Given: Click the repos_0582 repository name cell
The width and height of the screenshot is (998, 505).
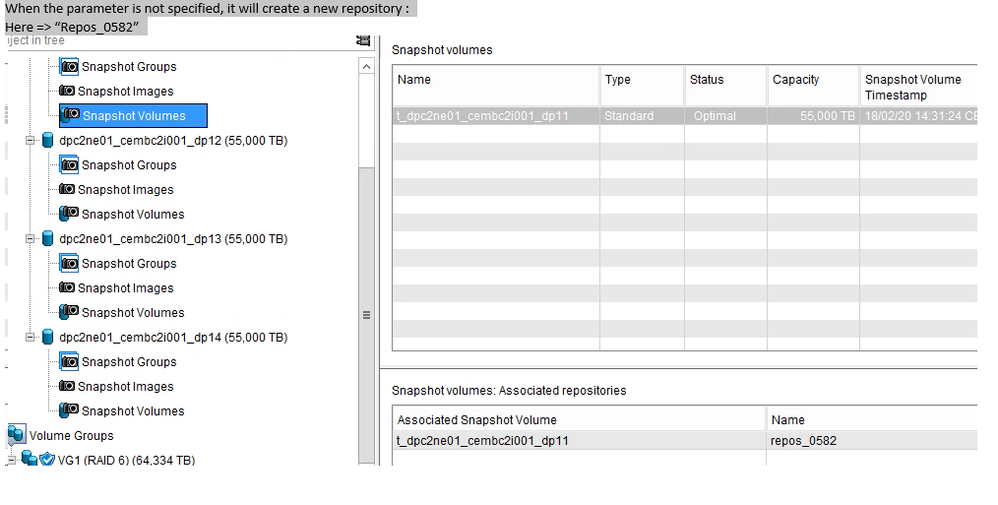Looking at the screenshot, I should pos(872,441).
